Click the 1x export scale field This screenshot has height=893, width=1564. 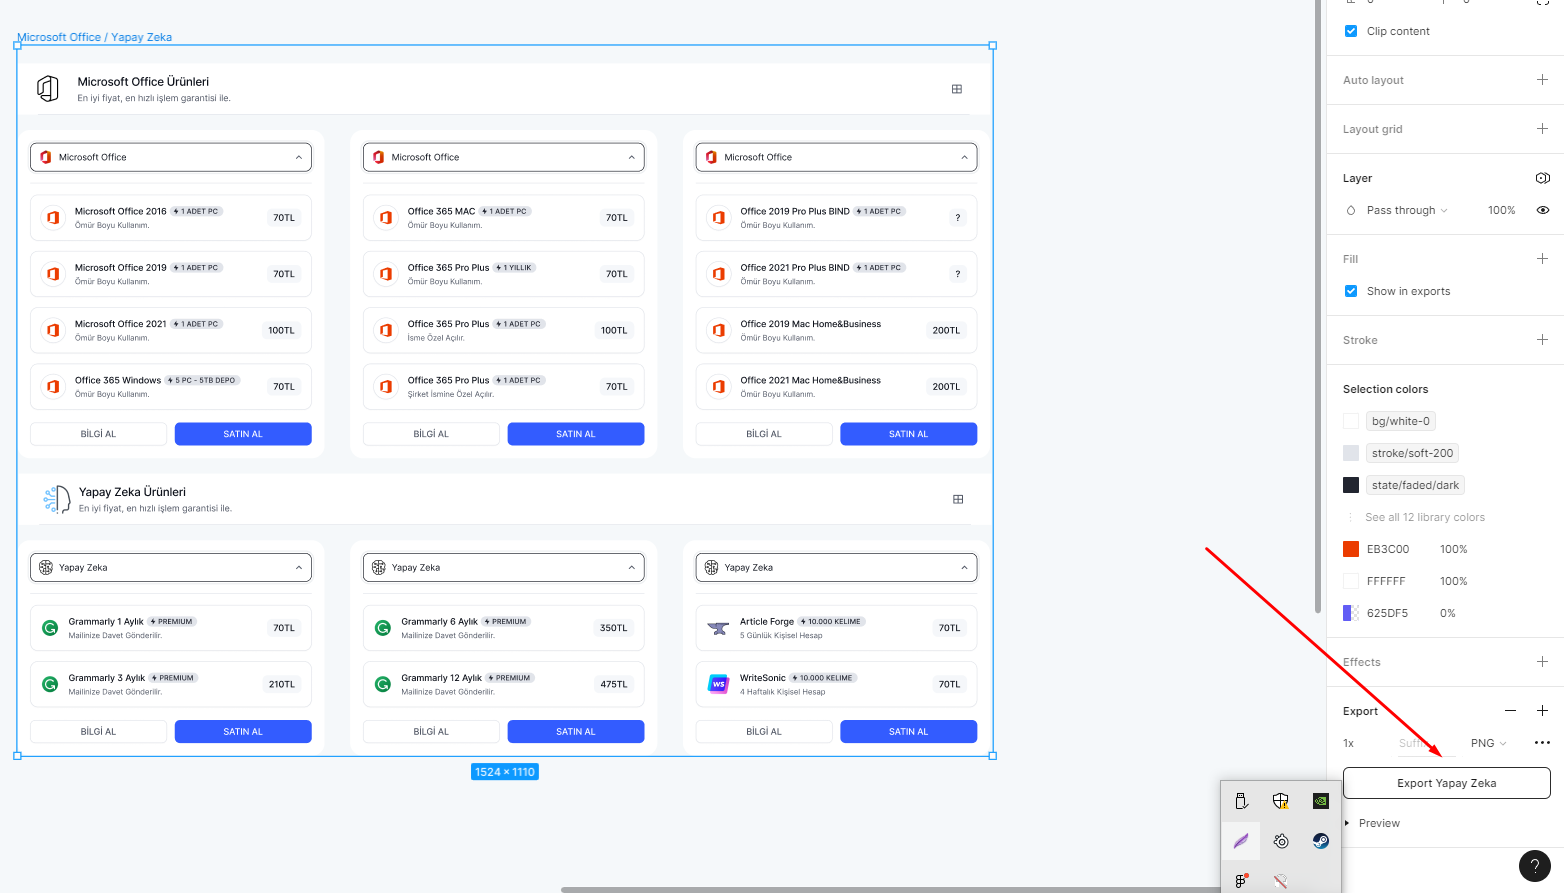pos(1349,743)
